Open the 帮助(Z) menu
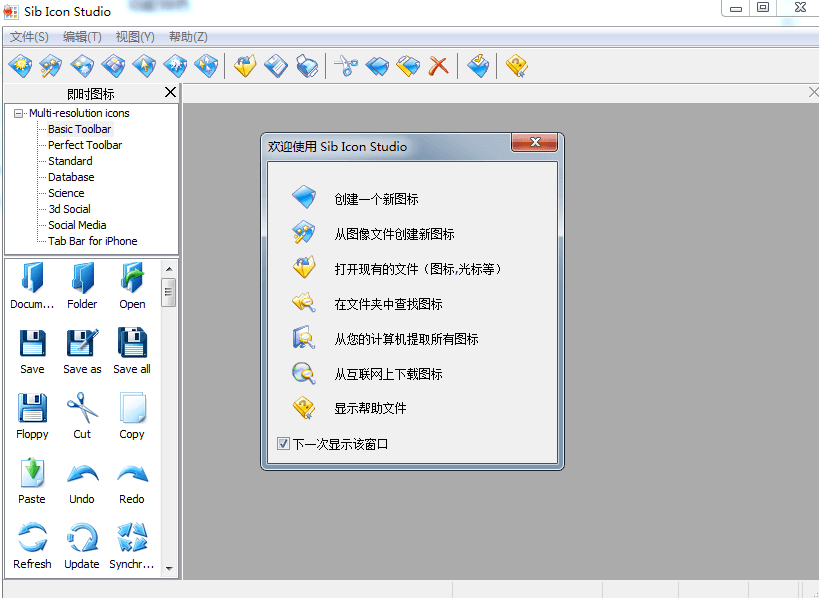This screenshot has height=598, width=819. click(x=189, y=37)
